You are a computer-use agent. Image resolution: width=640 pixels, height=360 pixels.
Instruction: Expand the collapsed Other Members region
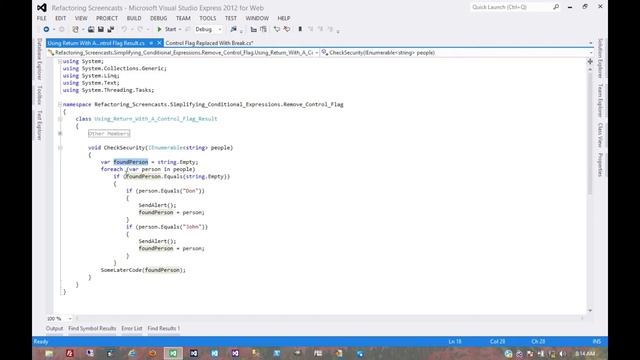60,133
